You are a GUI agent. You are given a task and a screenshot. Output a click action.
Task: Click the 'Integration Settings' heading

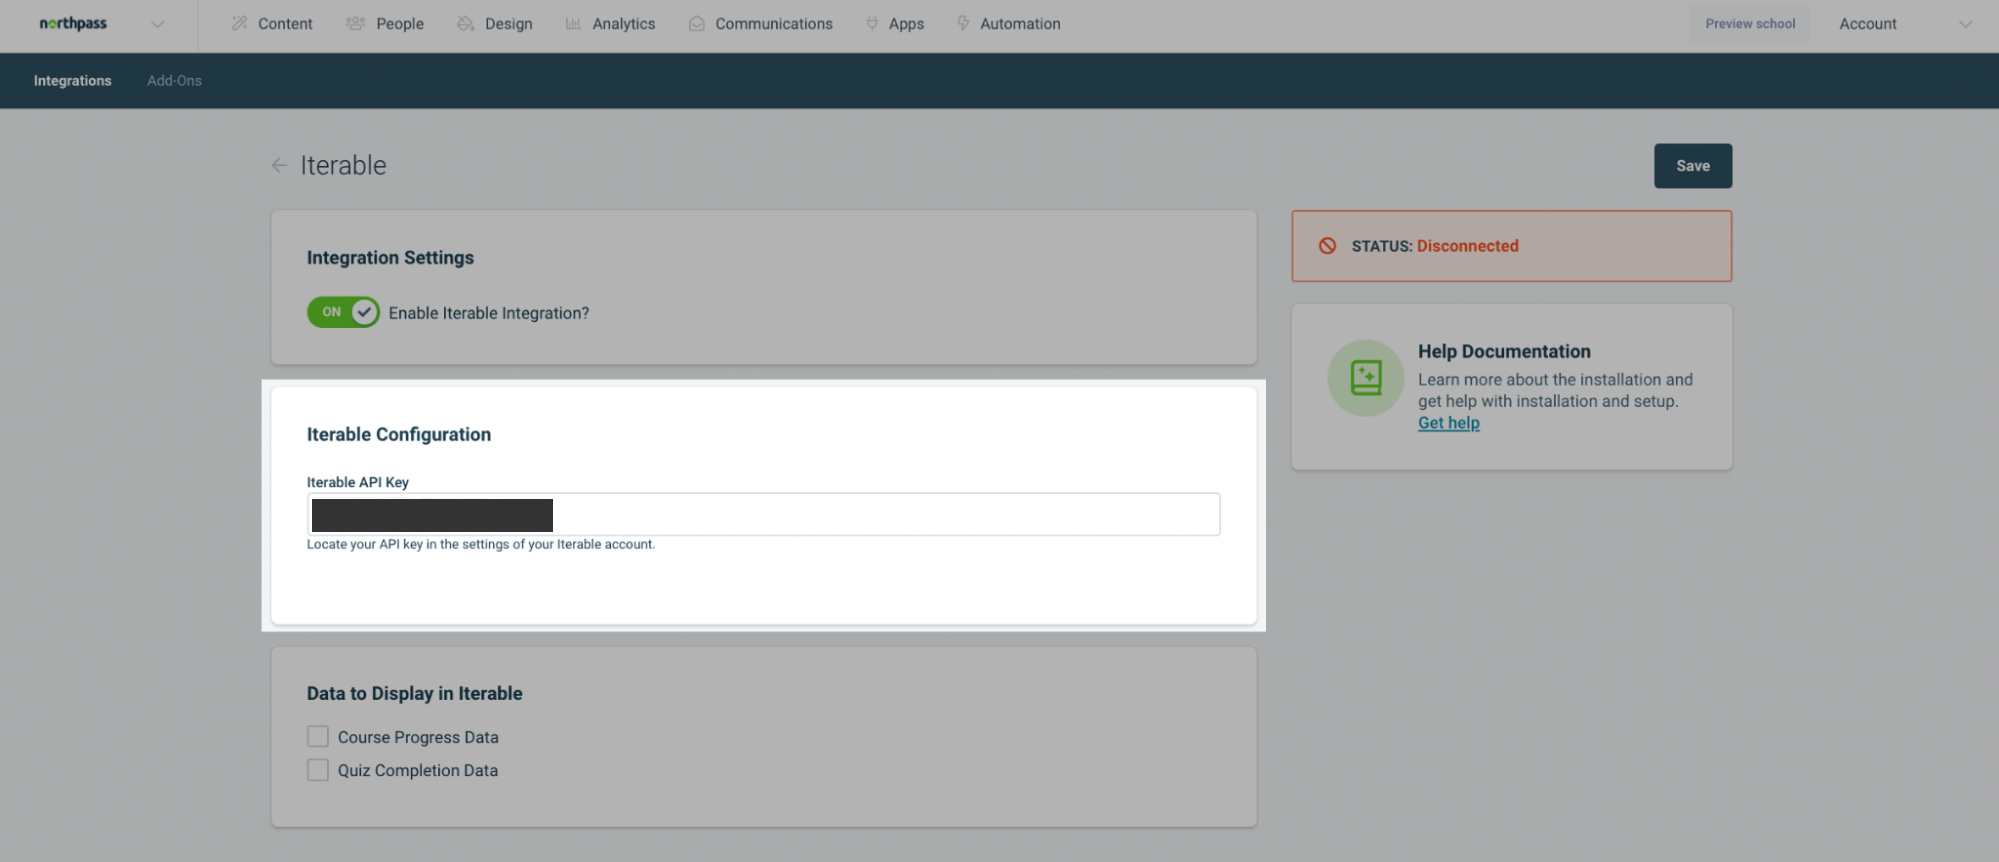390,258
